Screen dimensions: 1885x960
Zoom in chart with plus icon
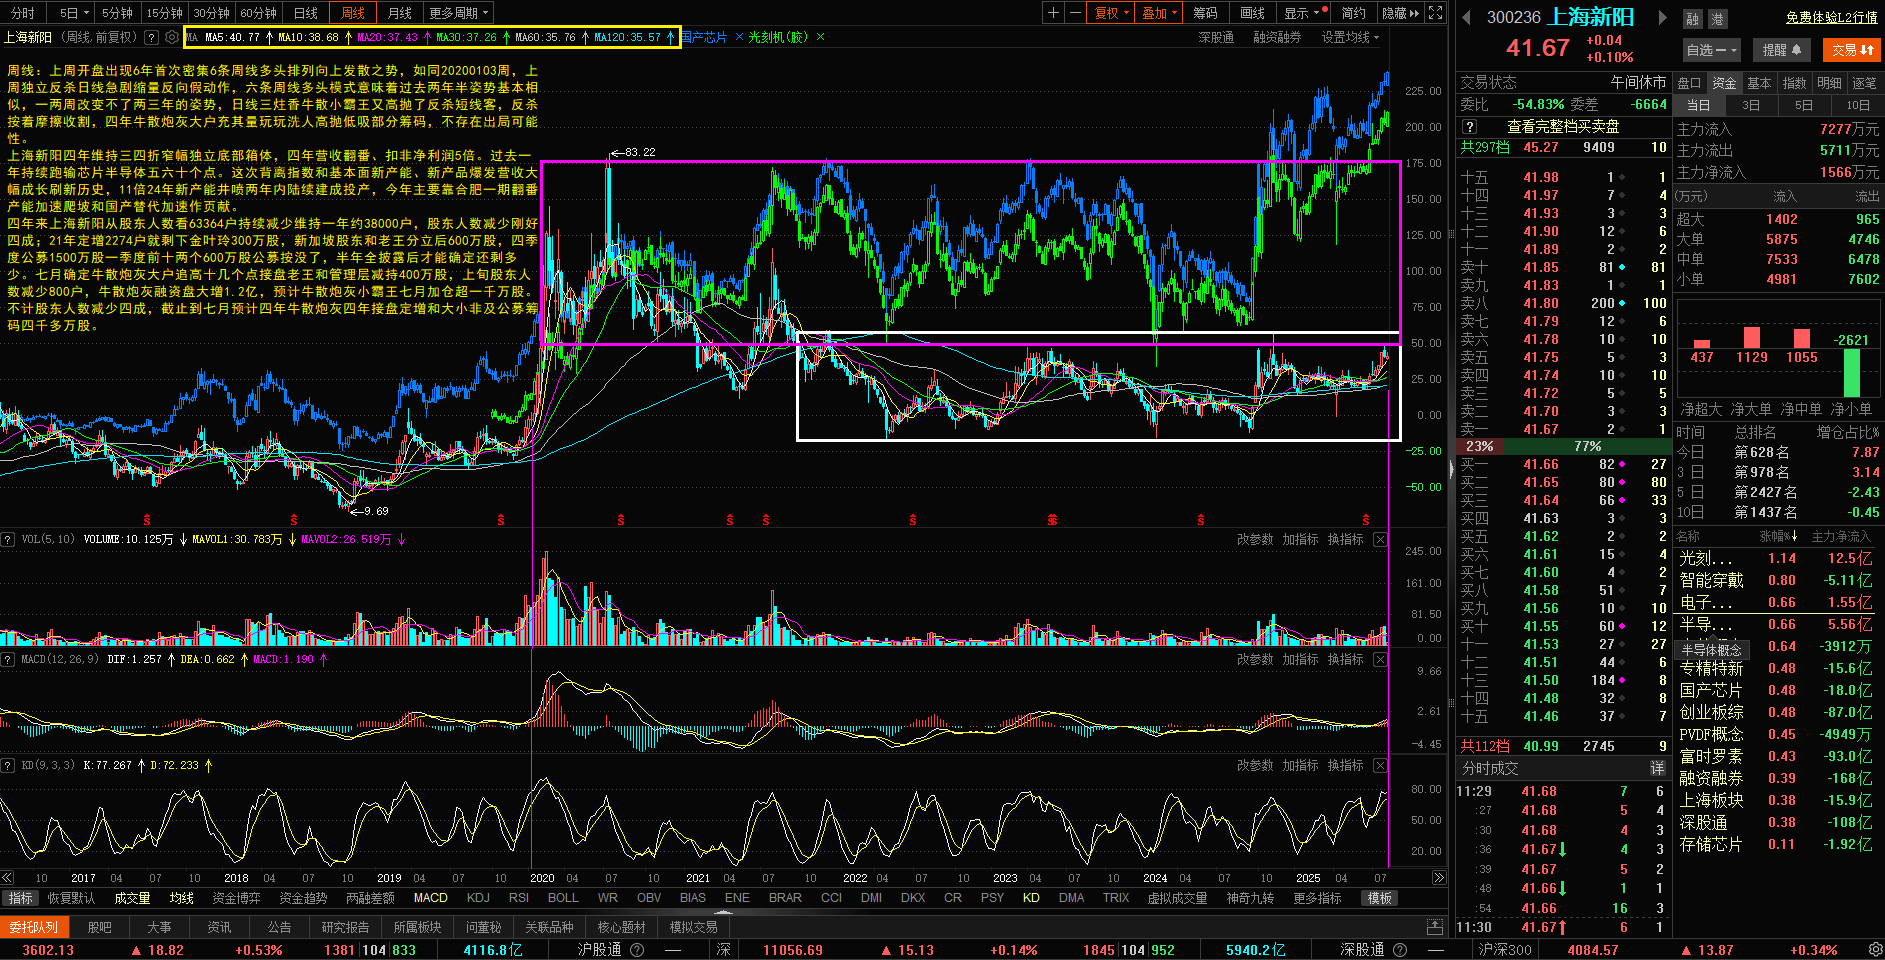(1053, 13)
